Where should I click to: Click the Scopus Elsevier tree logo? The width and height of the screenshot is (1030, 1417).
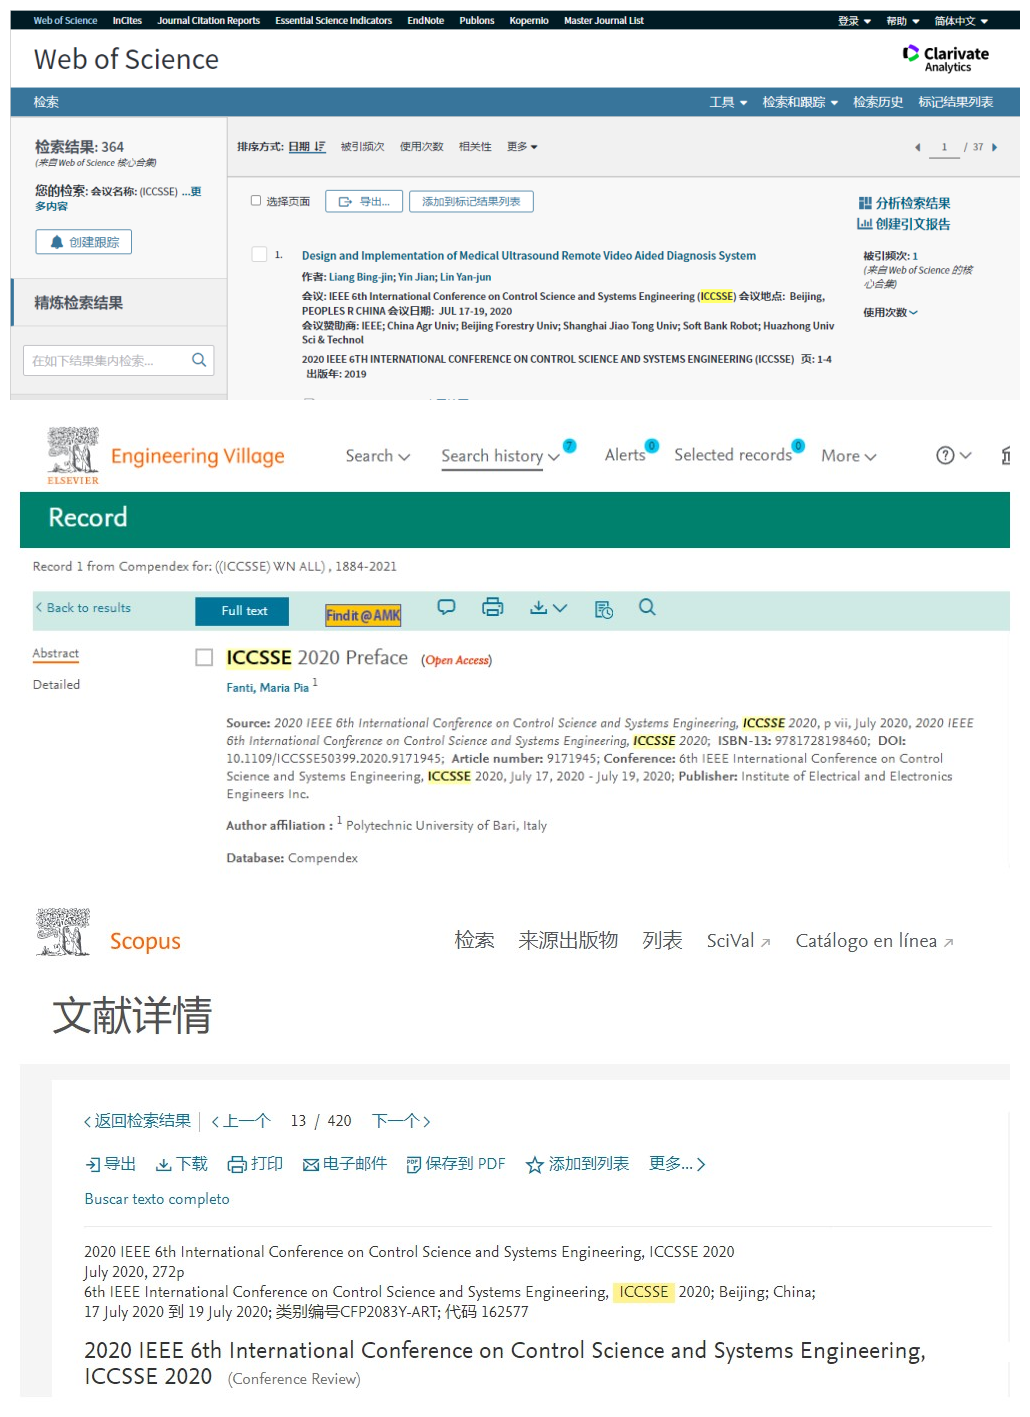(x=63, y=933)
